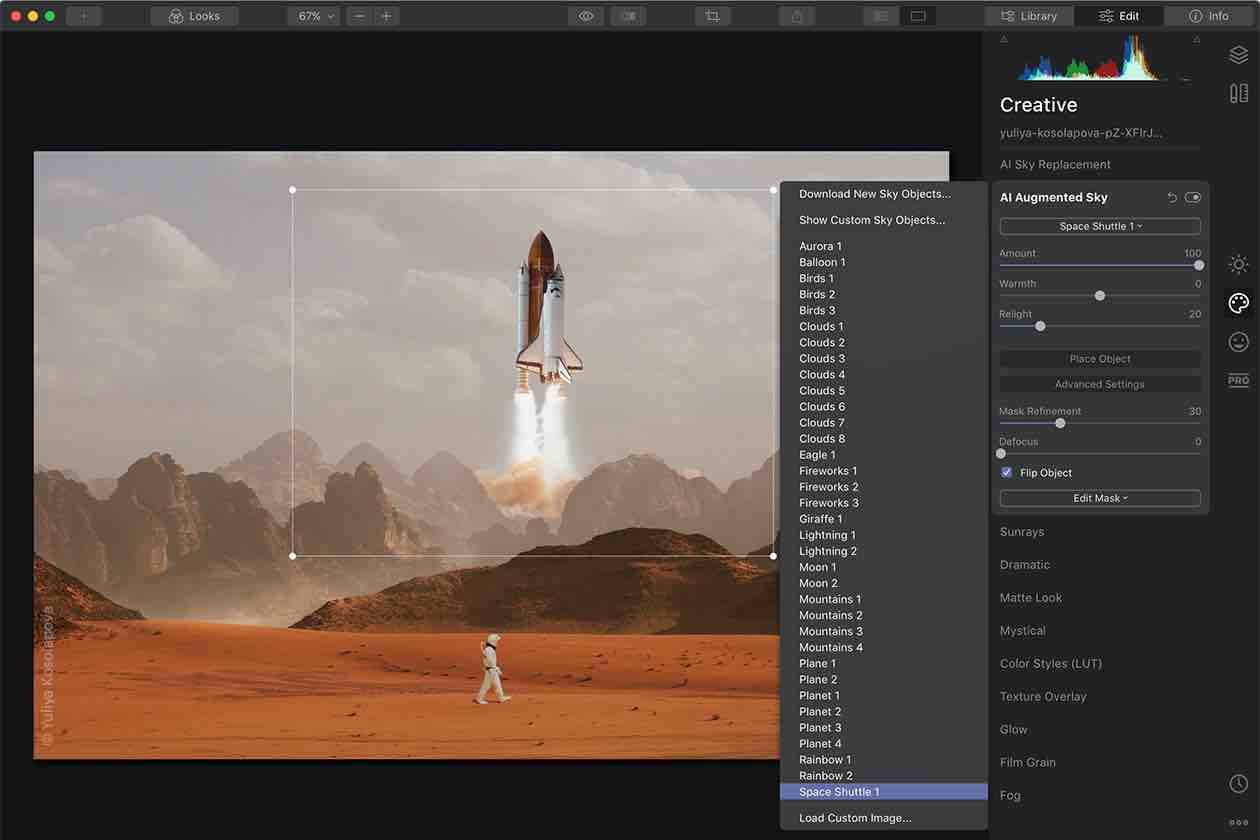
Task: Open the Portrait face icon in sidebar
Action: tap(1238, 342)
